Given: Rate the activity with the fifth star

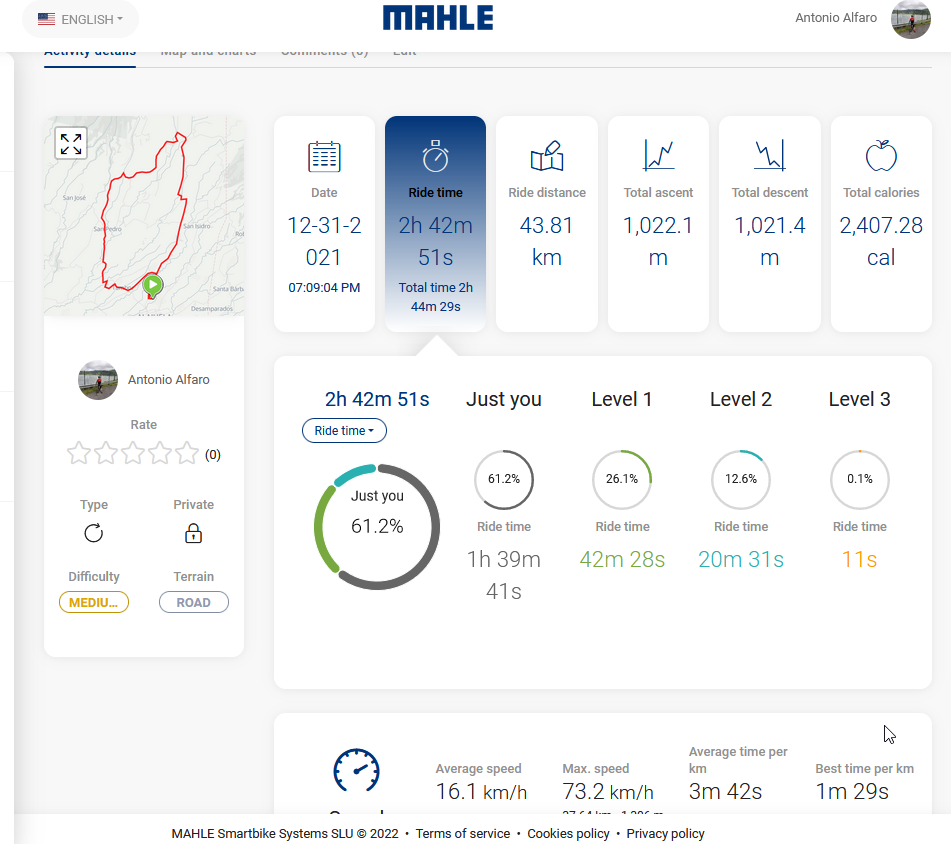Looking at the screenshot, I should [187, 453].
